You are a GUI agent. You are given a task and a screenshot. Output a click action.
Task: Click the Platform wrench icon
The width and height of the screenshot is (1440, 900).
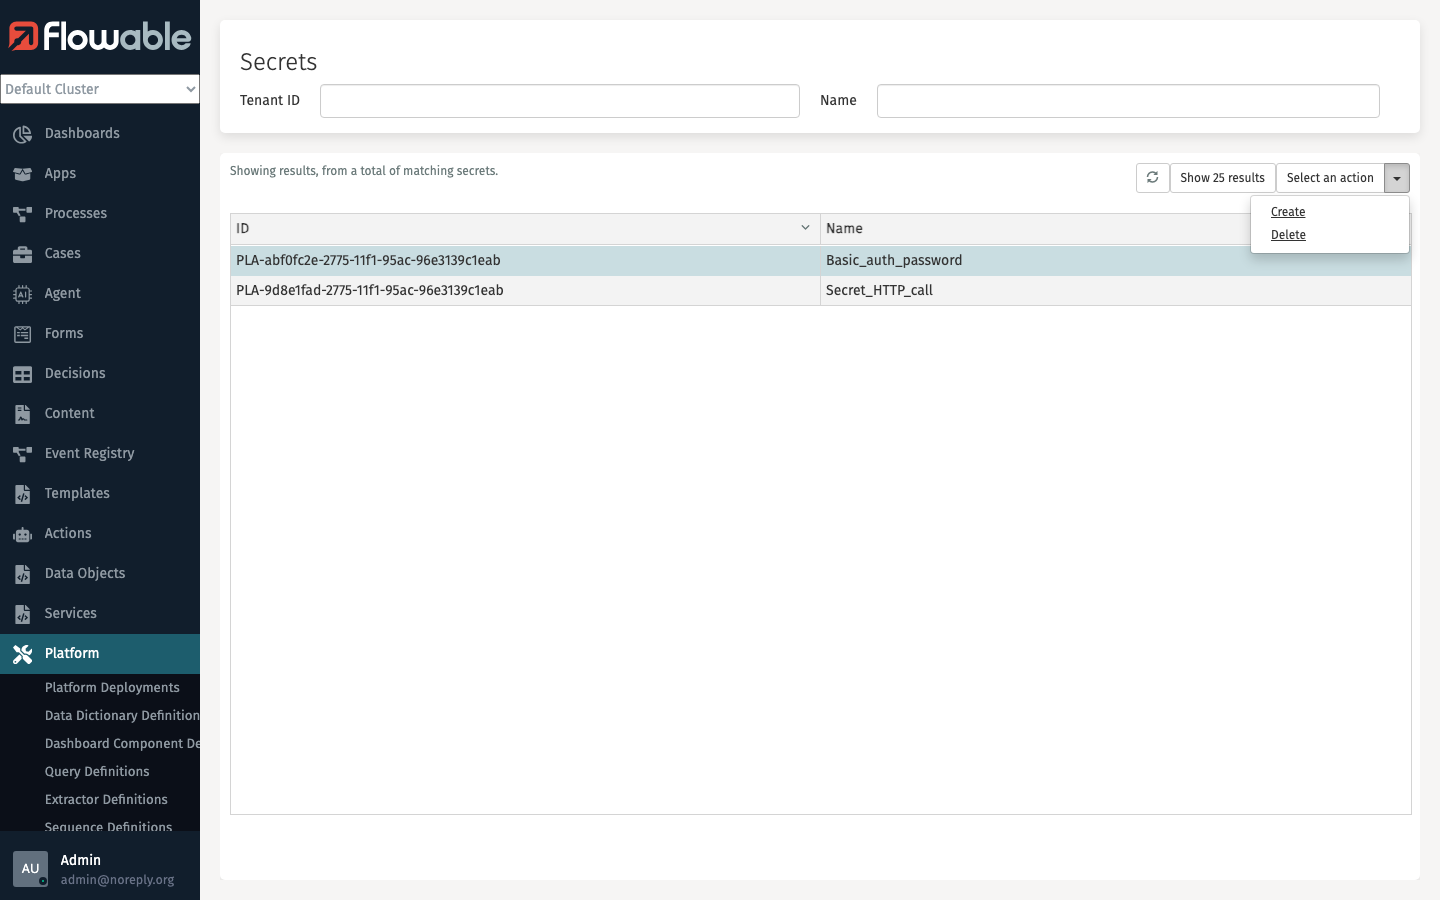22,654
